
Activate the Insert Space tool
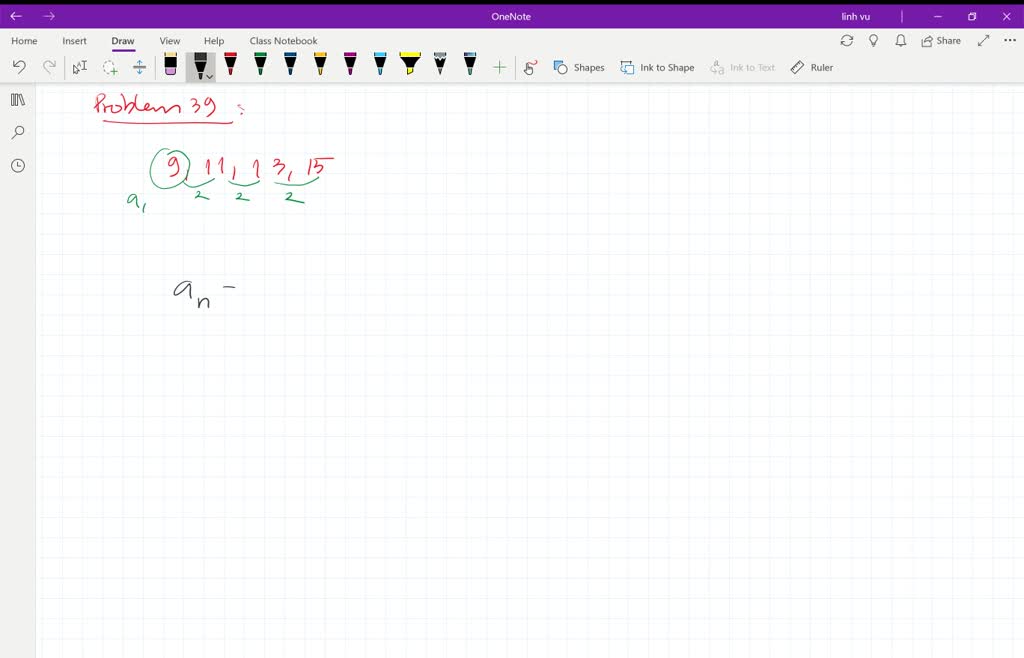[140, 67]
